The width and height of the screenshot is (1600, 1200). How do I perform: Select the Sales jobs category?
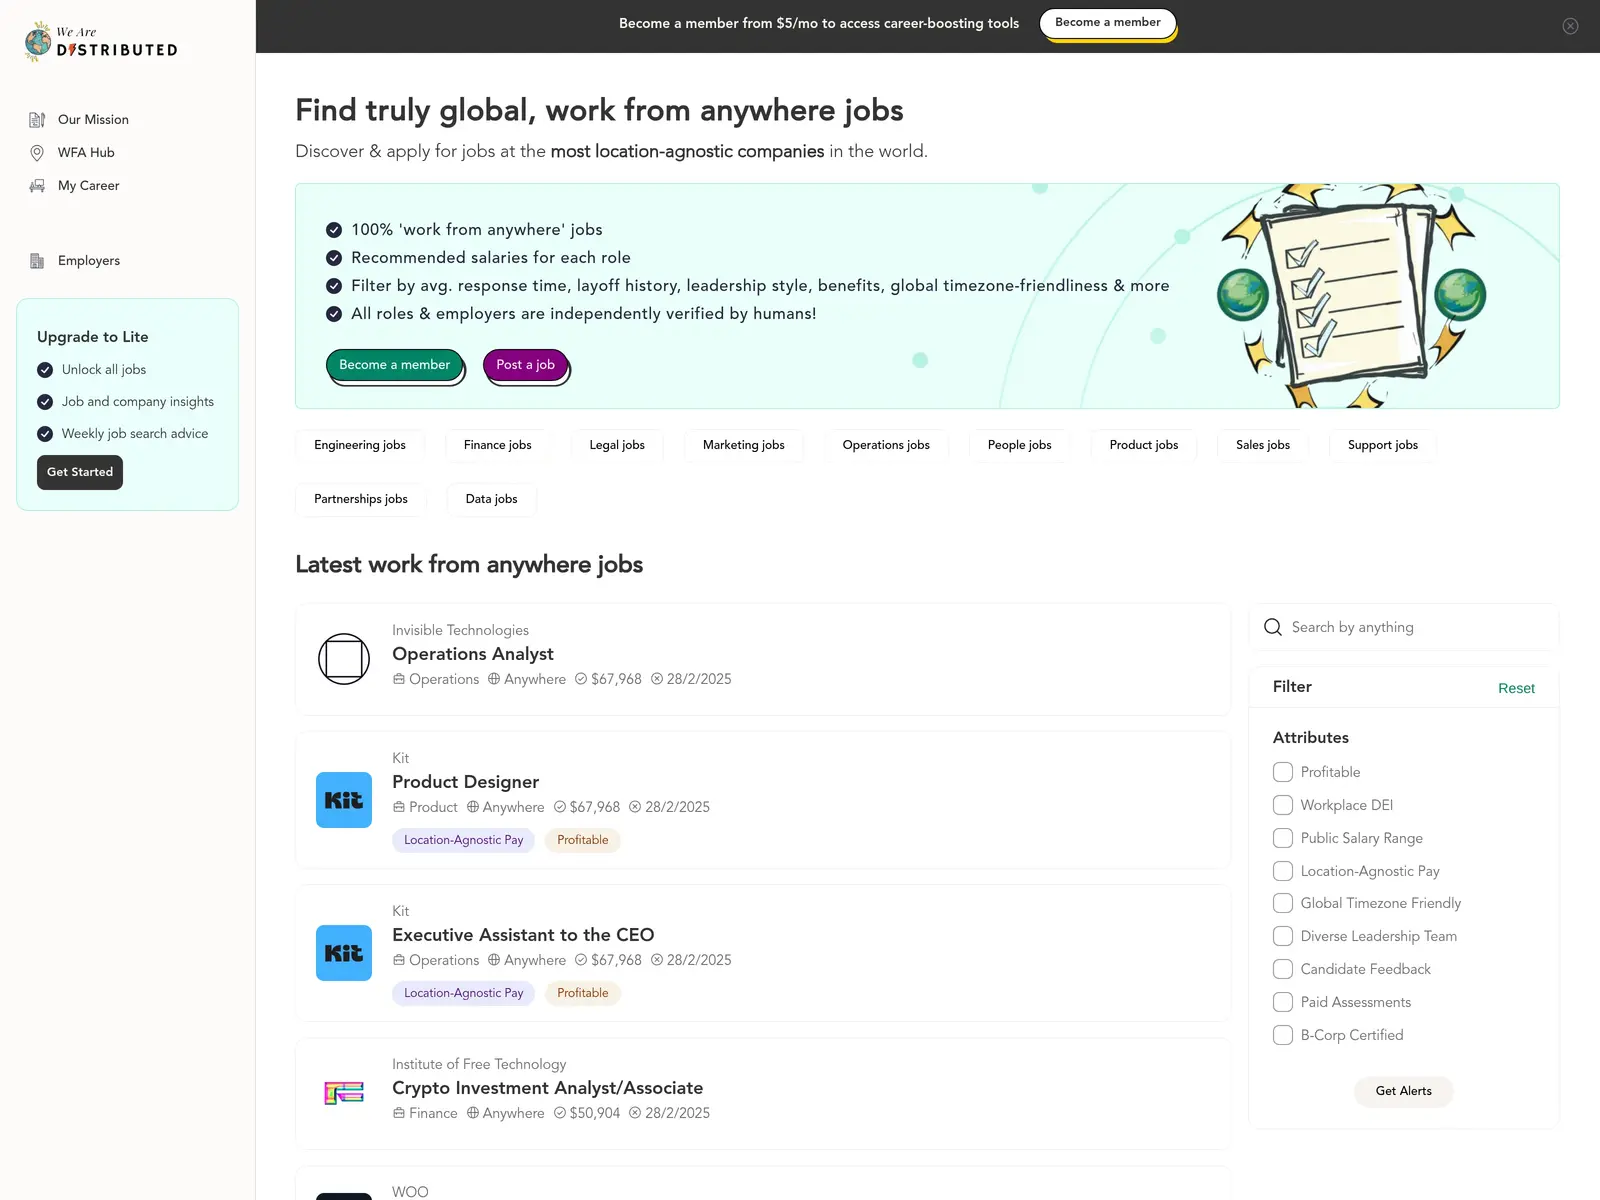click(1263, 445)
